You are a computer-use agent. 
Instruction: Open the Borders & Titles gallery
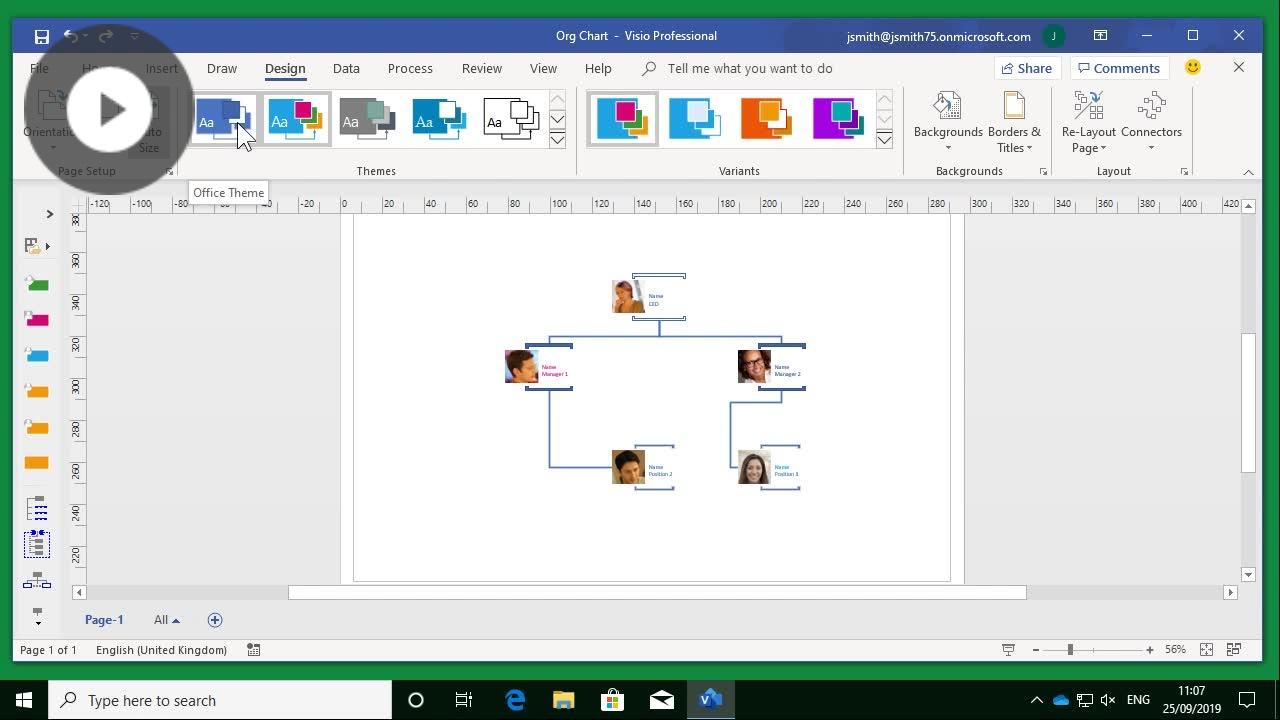[x=1014, y=122]
